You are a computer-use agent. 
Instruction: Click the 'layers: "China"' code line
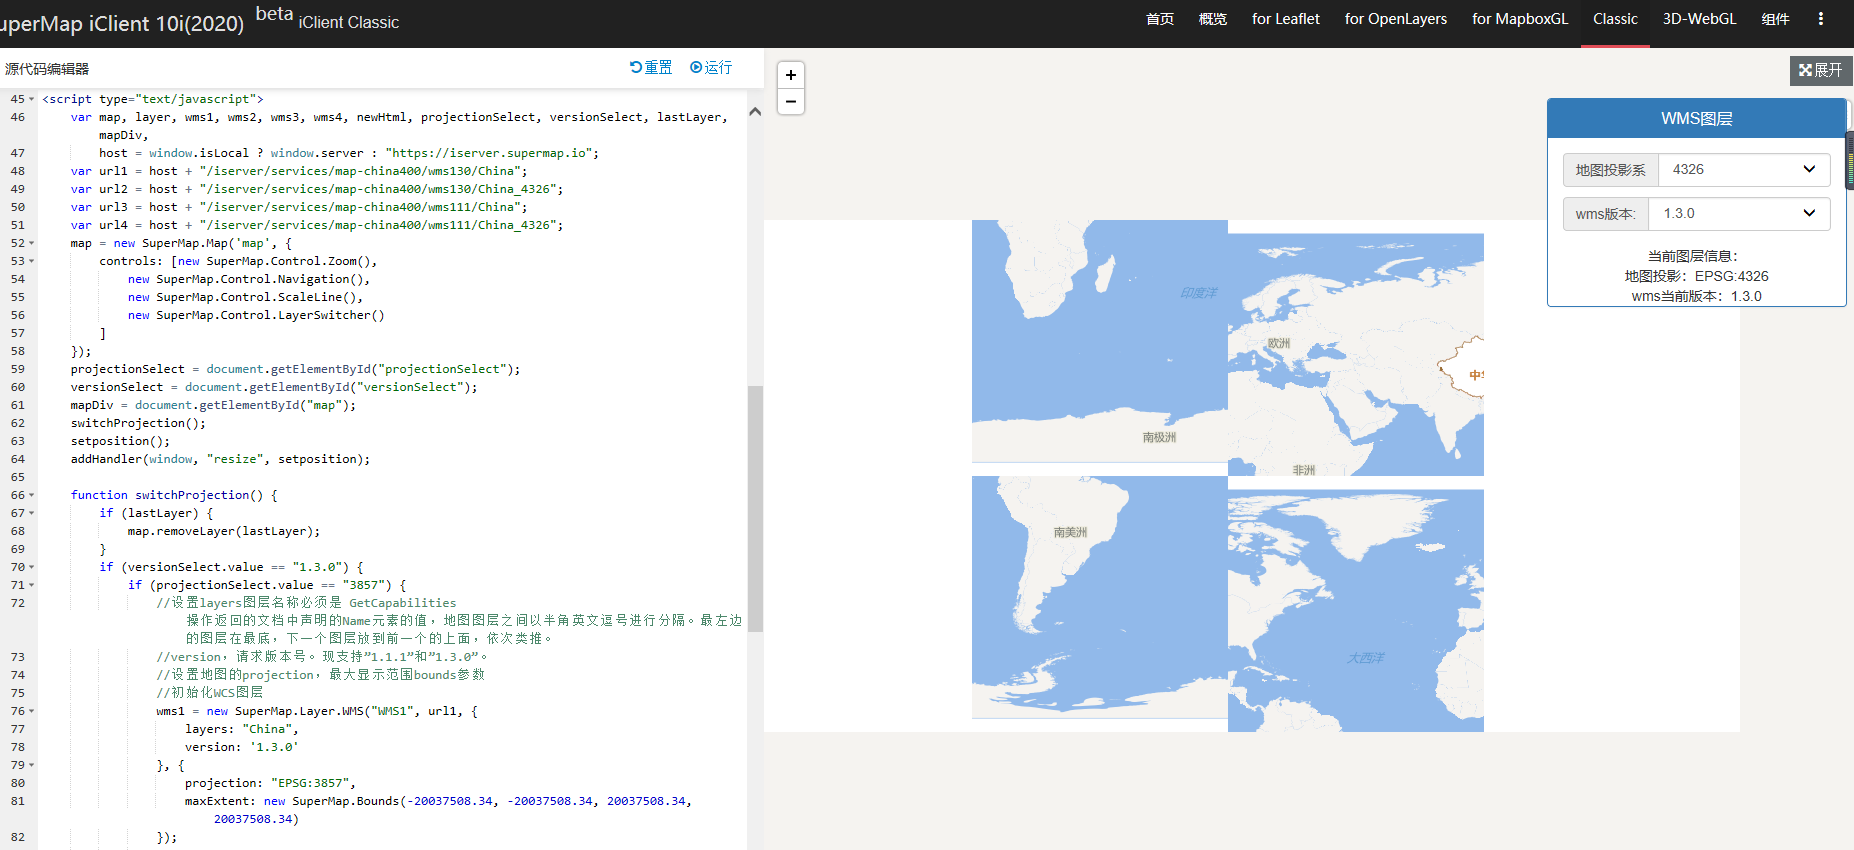[242, 729]
